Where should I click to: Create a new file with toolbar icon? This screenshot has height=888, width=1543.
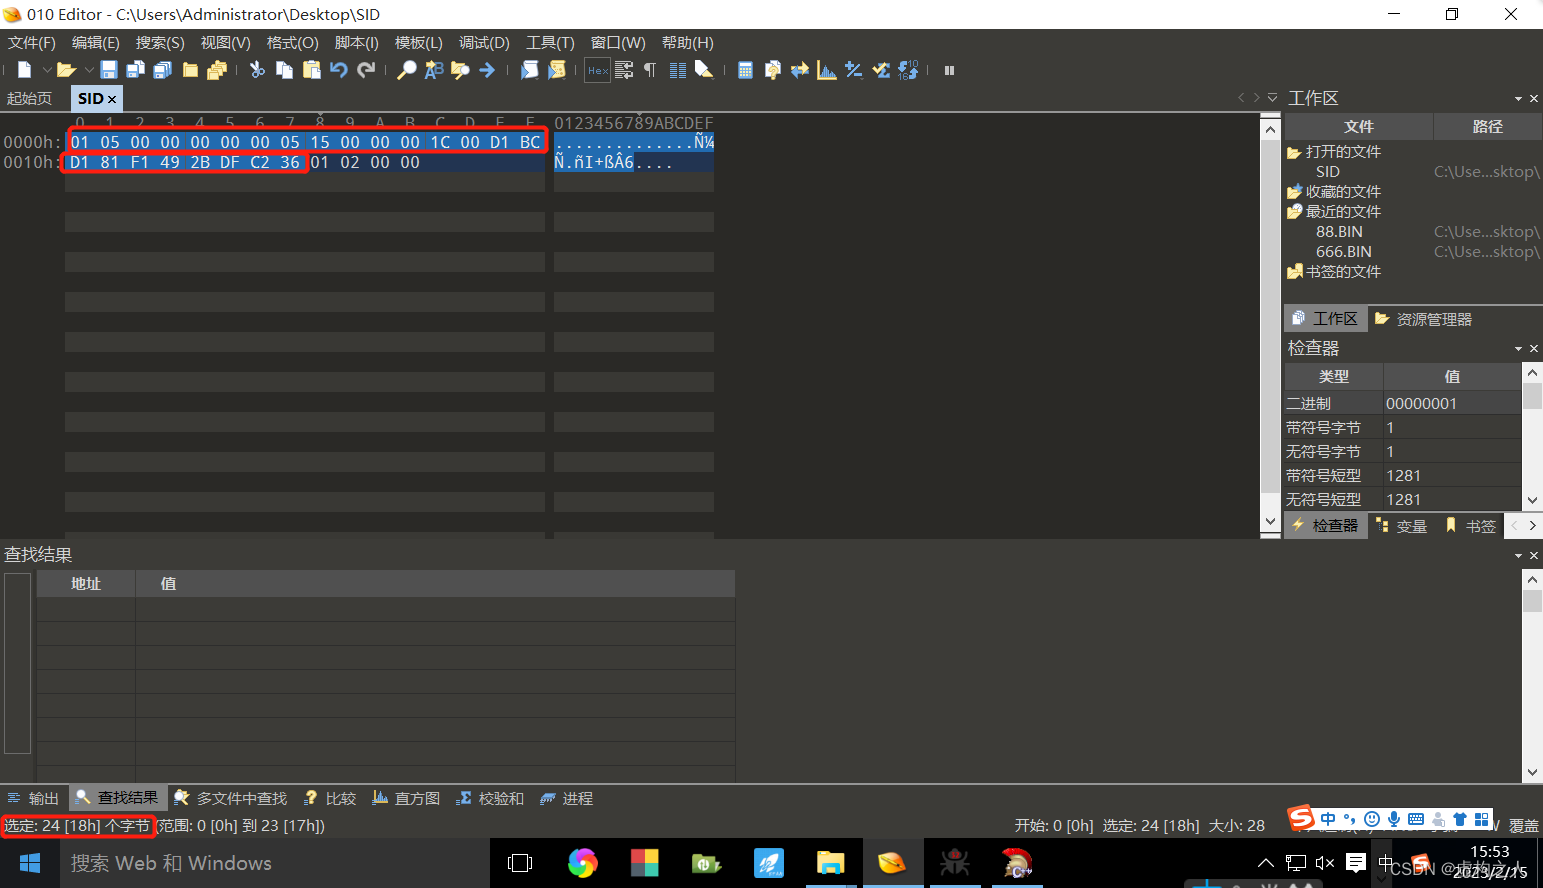pyautogui.click(x=25, y=70)
